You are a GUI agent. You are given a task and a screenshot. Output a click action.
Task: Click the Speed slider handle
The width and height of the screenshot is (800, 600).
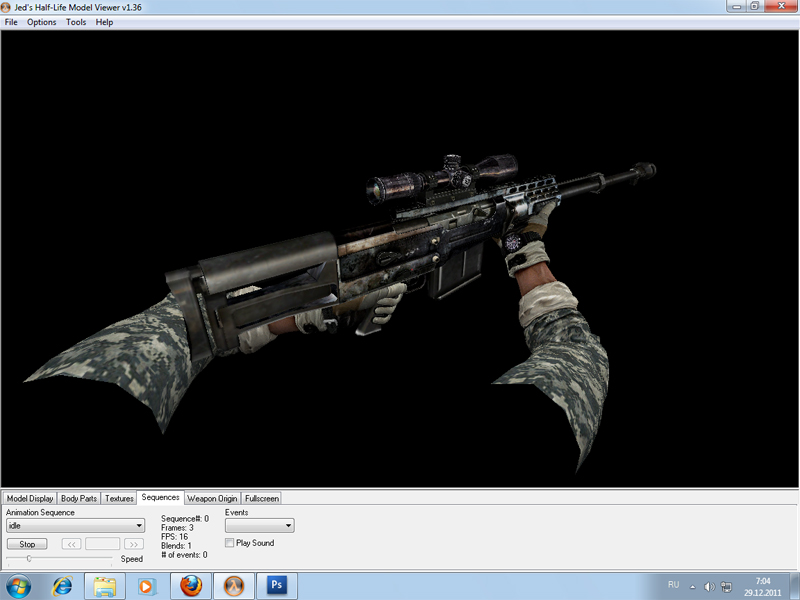[x=29, y=559]
